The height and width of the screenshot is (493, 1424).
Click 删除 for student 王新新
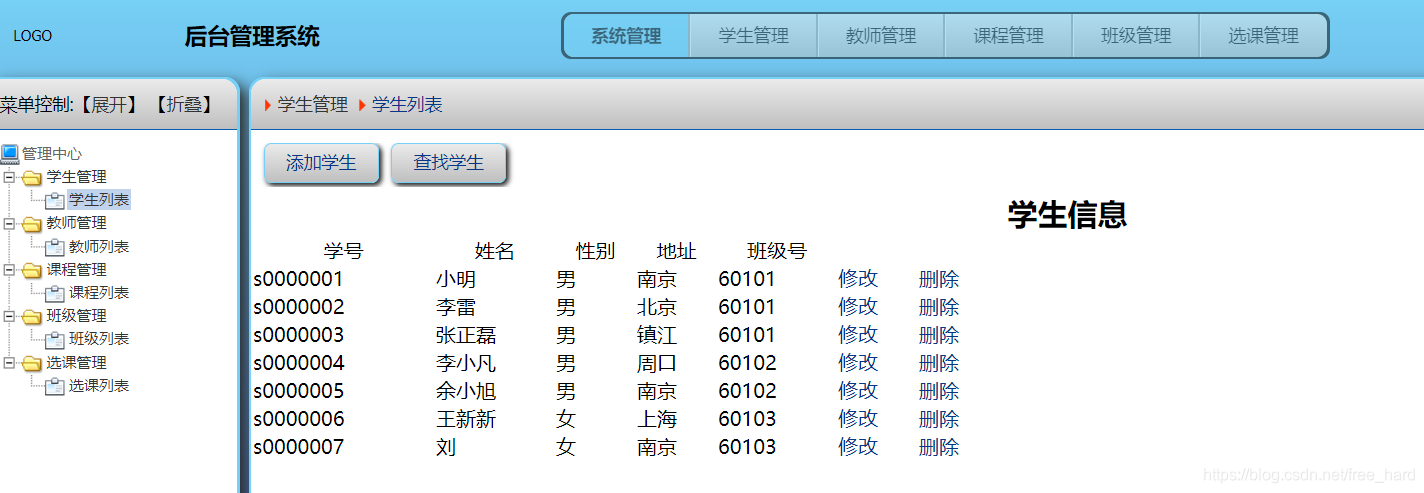tap(939, 419)
